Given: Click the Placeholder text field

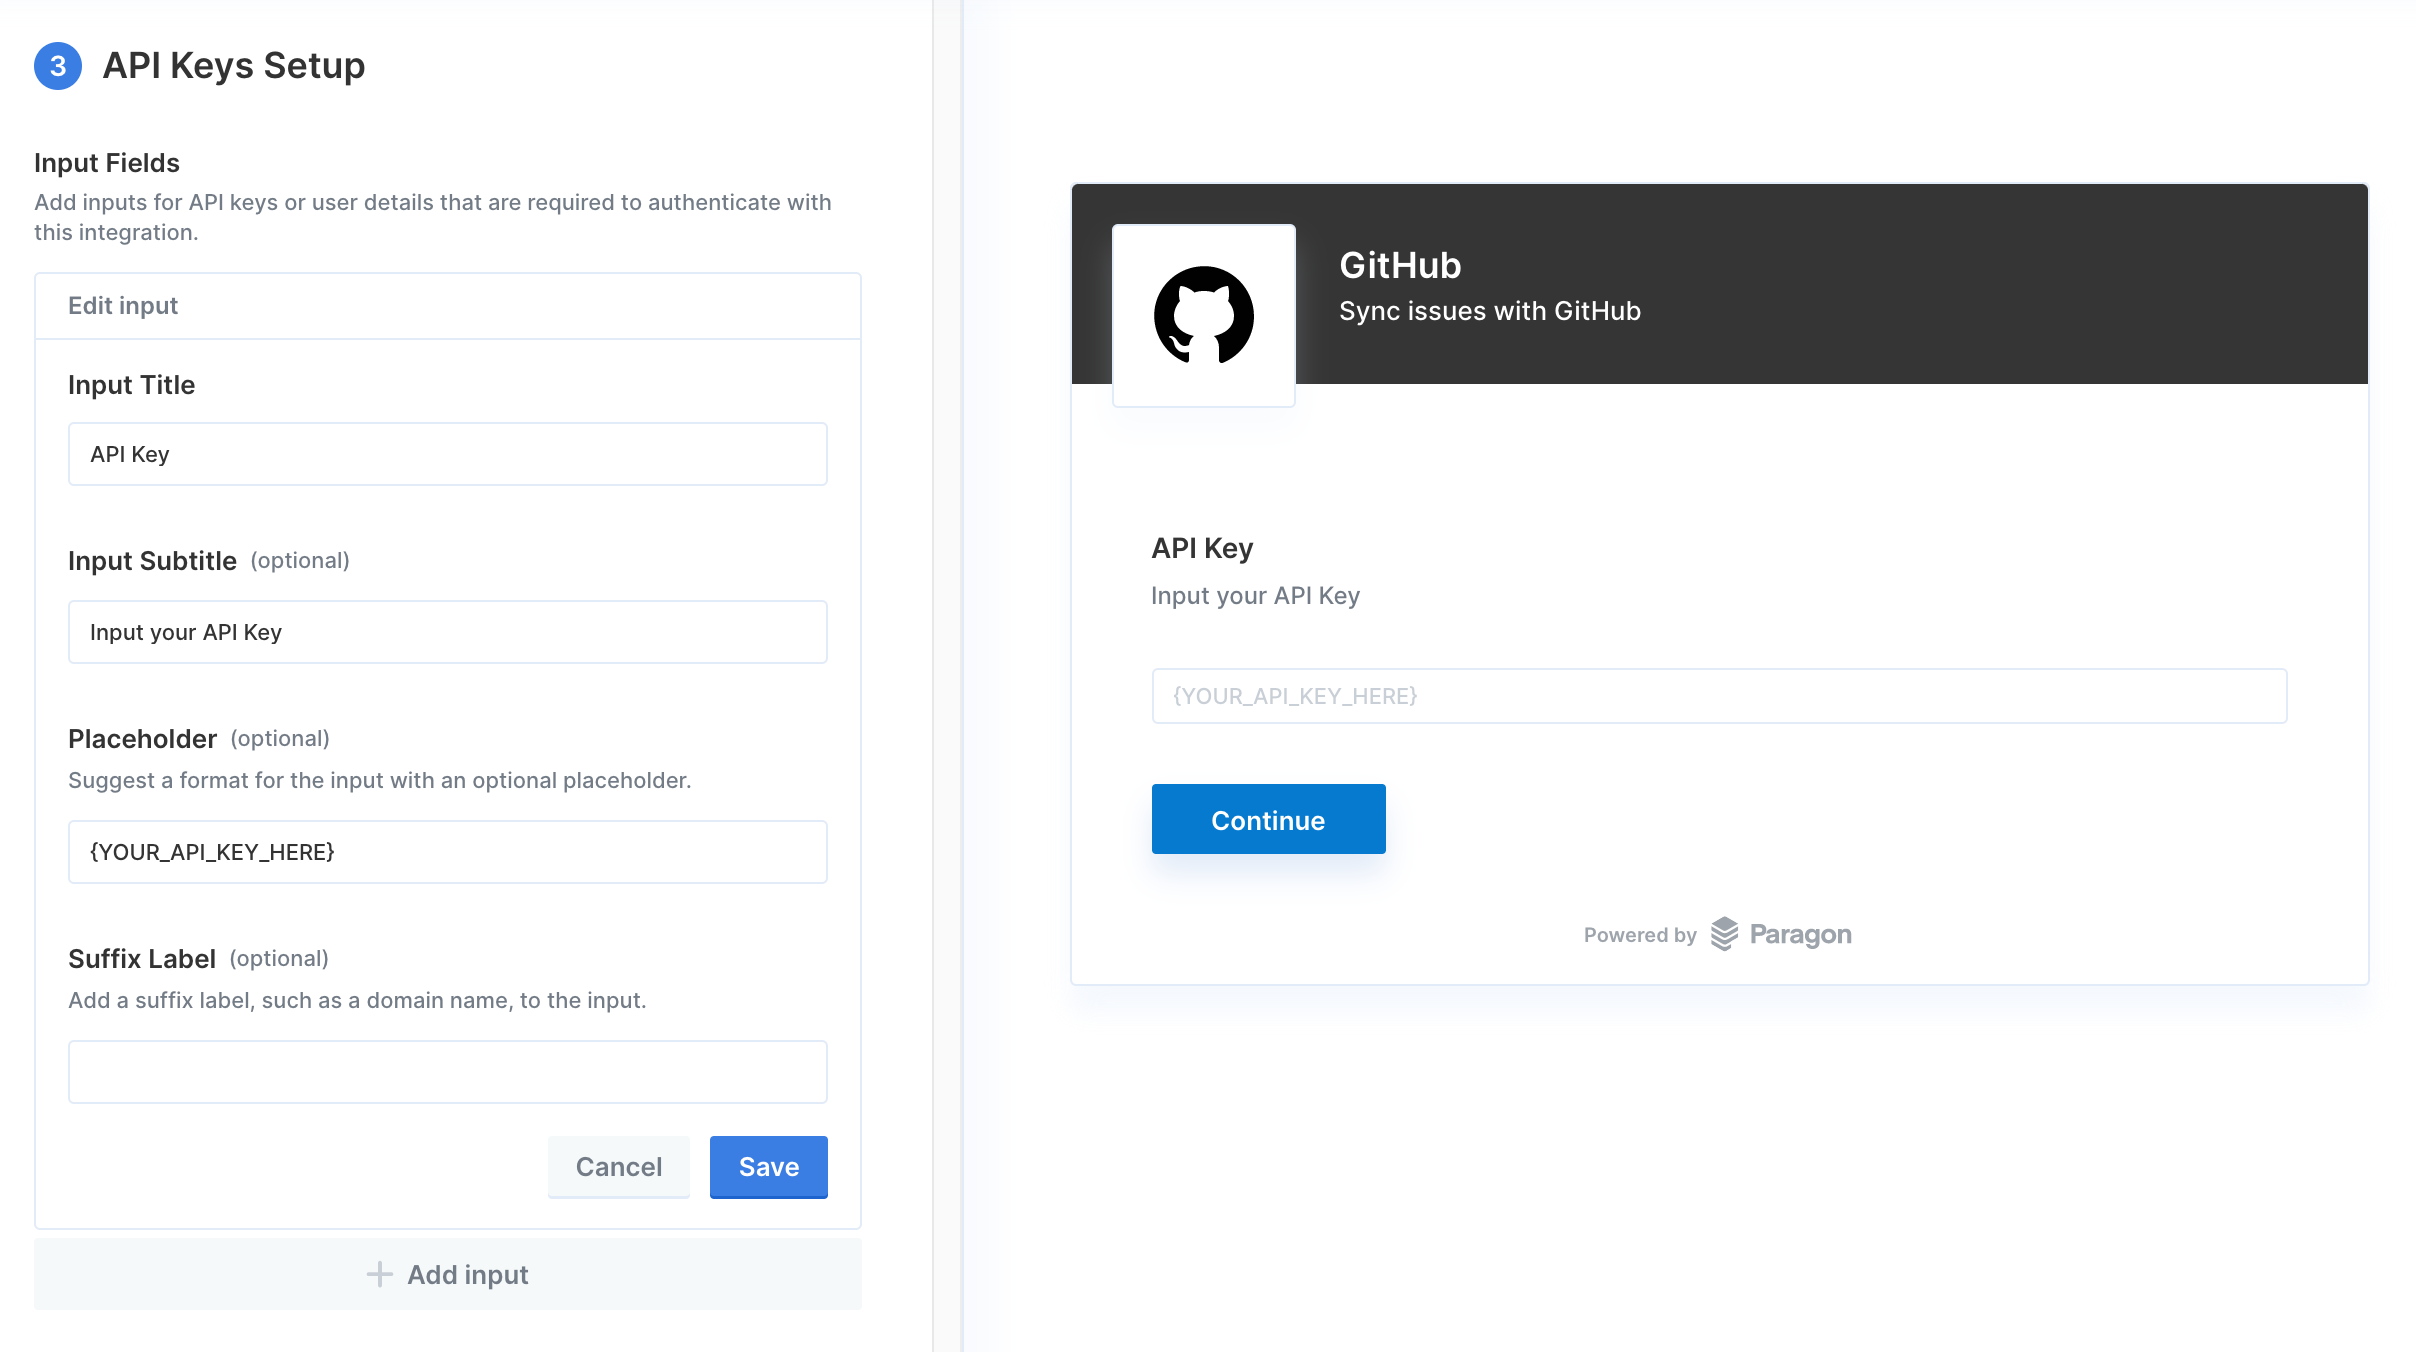Looking at the screenshot, I should click(448, 852).
